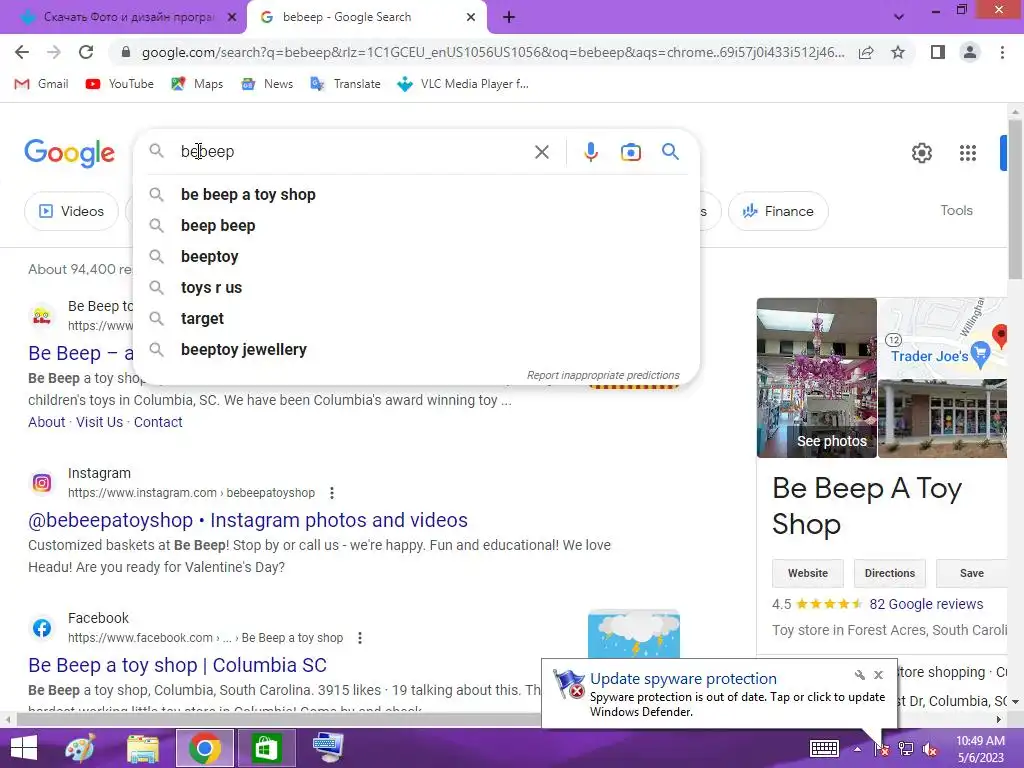Open the Chrome profile avatar
The image size is (1024, 768).
click(x=970, y=52)
